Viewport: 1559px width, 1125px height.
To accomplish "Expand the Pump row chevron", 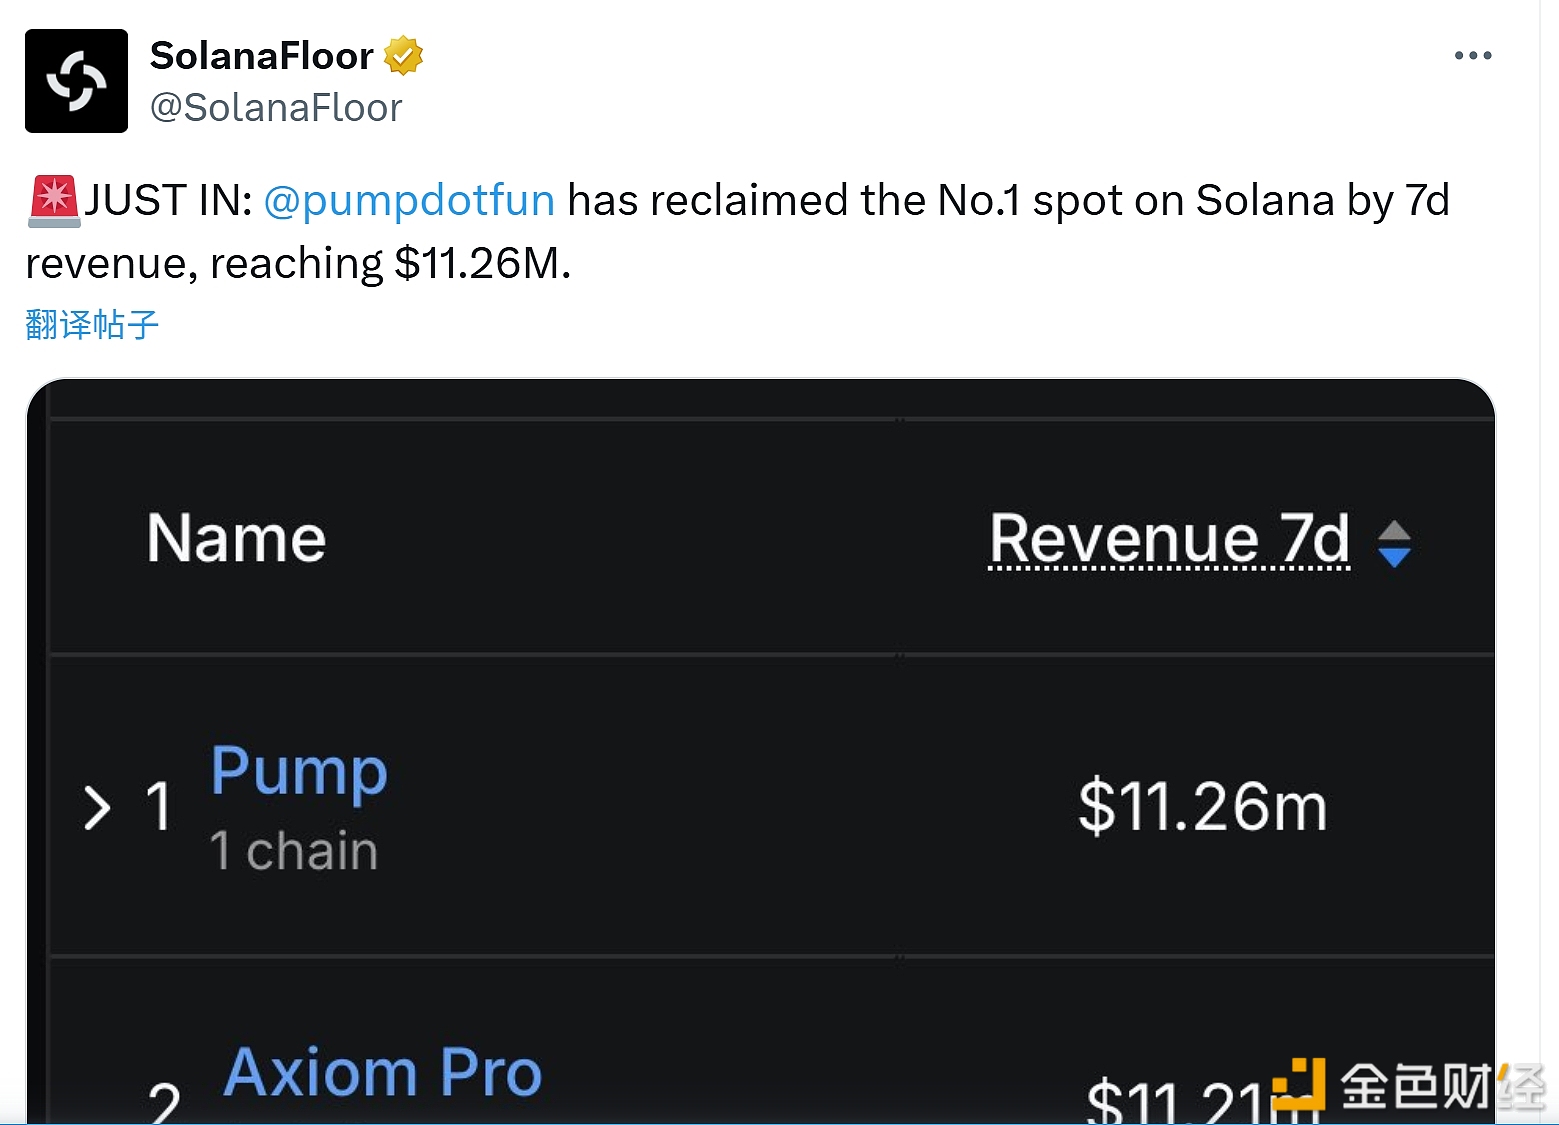I will tap(97, 808).
